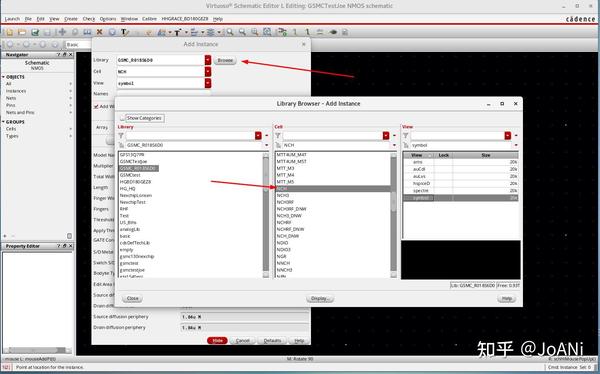
Task: Click the library book toolbar icon
Action: [x=87, y=33]
